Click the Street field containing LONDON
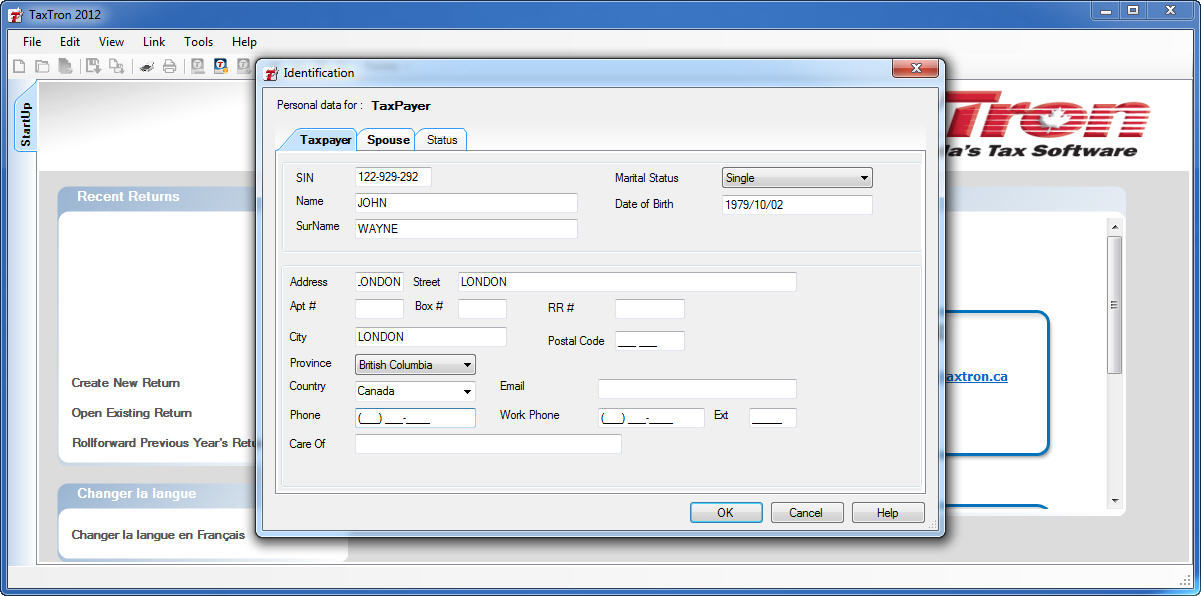The image size is (1201, 596). coord(627,282)
